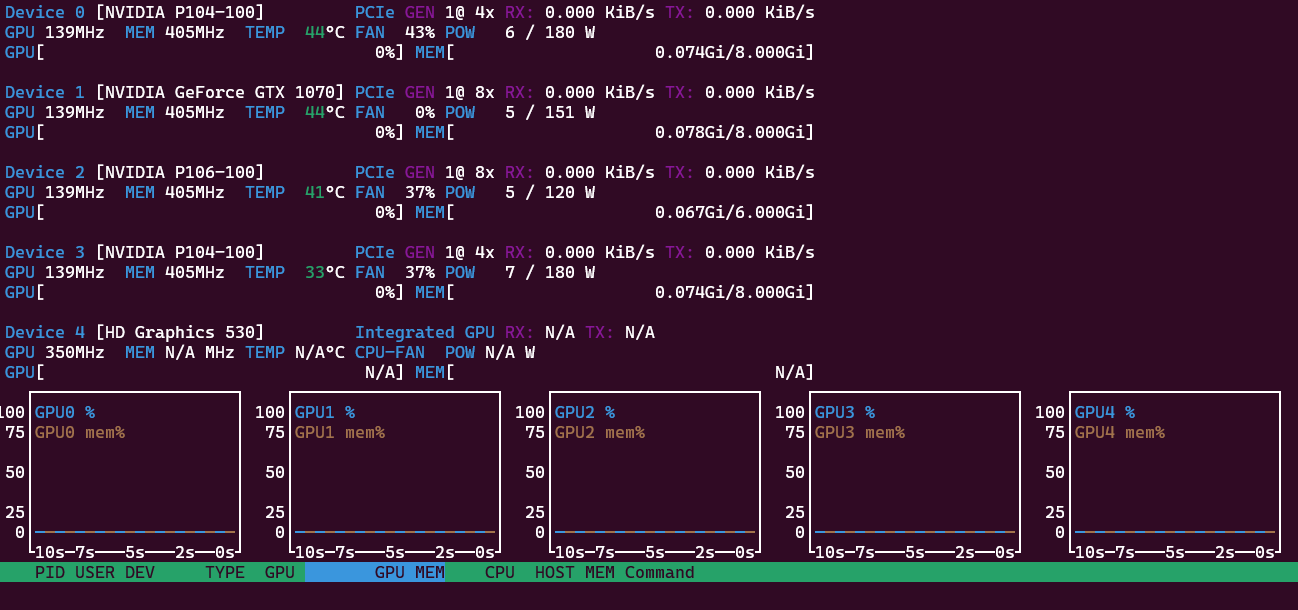
Task: Click the Device 2 NVIDIA P106-100 name
Action: (x=180, y=172)
